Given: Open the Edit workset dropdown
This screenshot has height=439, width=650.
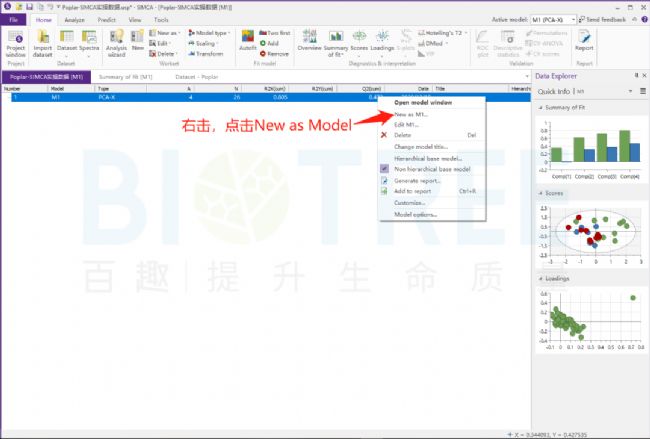Looking at the screenshot, I should pyautogui.click(x=160, y=43).
